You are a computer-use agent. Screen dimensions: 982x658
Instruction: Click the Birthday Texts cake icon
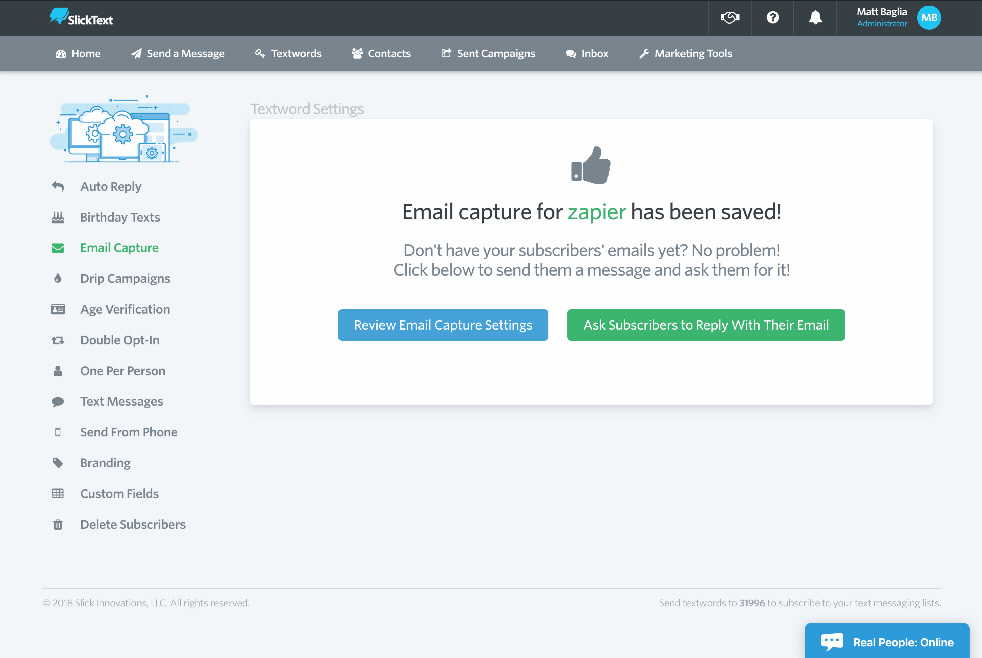coord(58,217)
